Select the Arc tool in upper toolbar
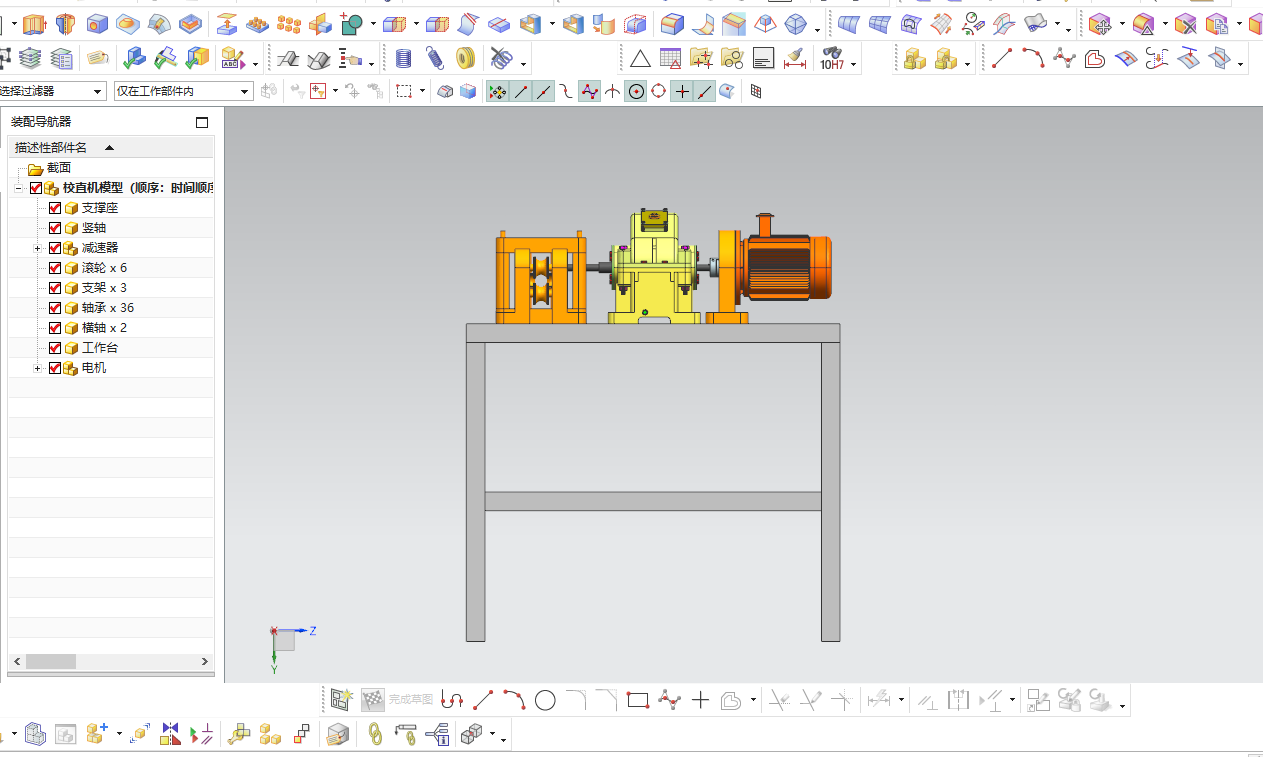This screenshot has width=1263, height=757. (1033, 59)
